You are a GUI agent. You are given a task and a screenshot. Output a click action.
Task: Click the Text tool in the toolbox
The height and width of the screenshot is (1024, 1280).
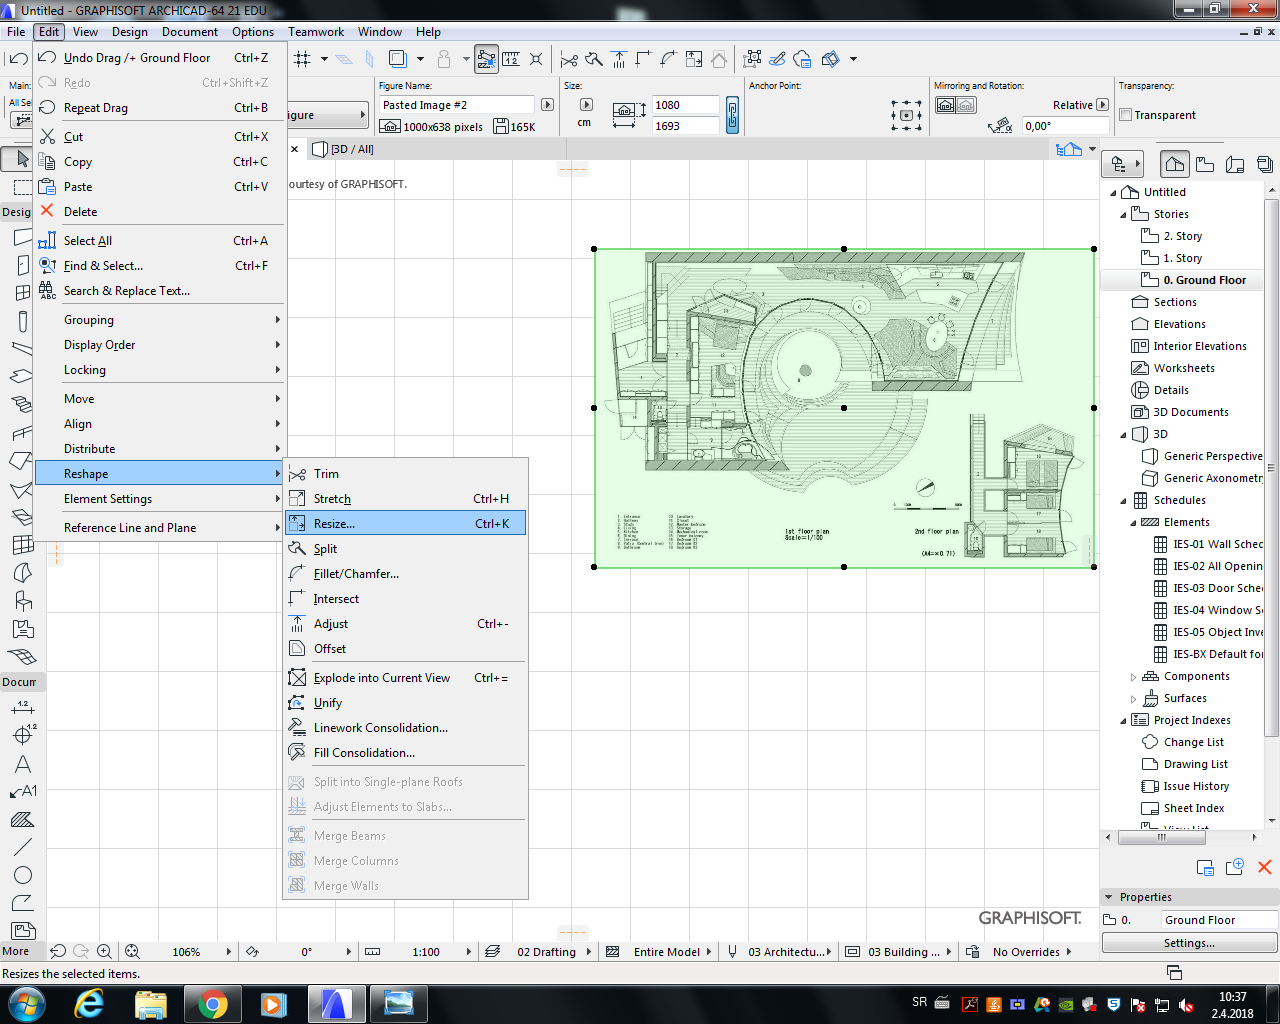point(22,764)
